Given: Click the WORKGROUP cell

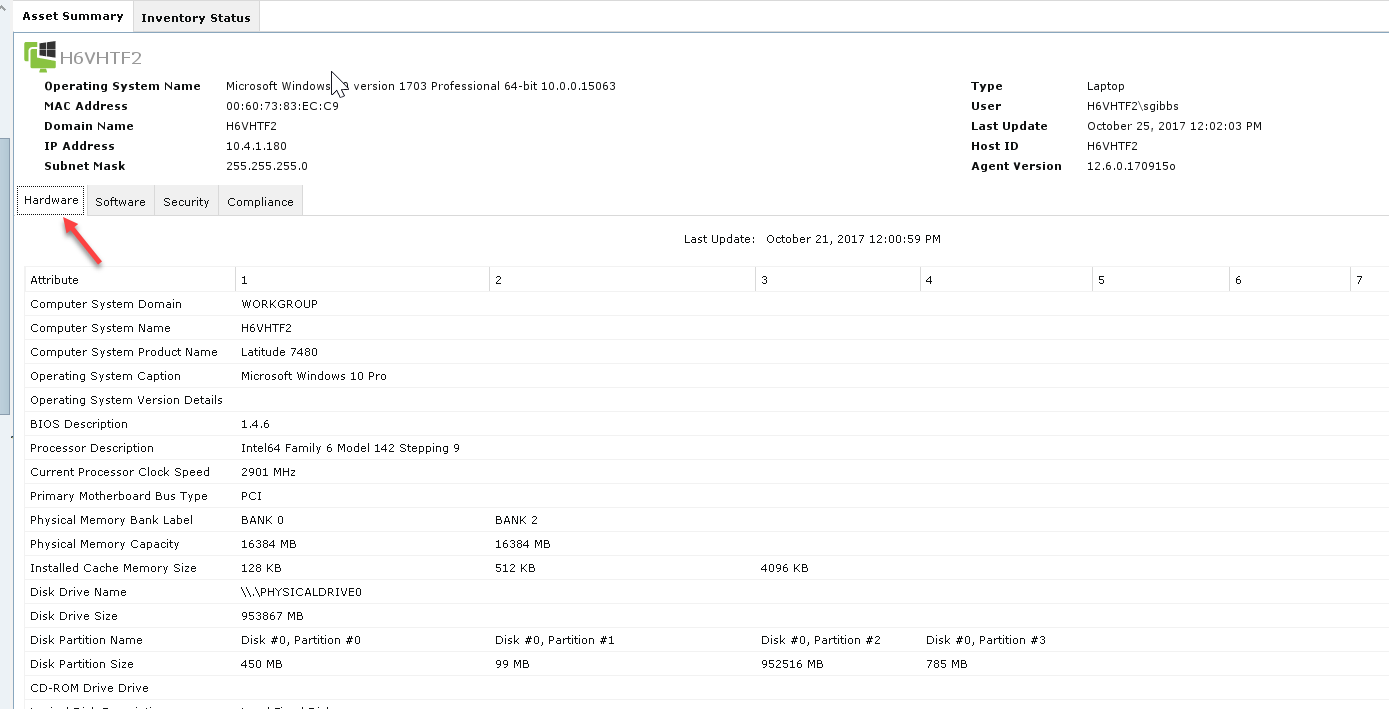Looking at the screenshot, I should click(x=279, y=304).
